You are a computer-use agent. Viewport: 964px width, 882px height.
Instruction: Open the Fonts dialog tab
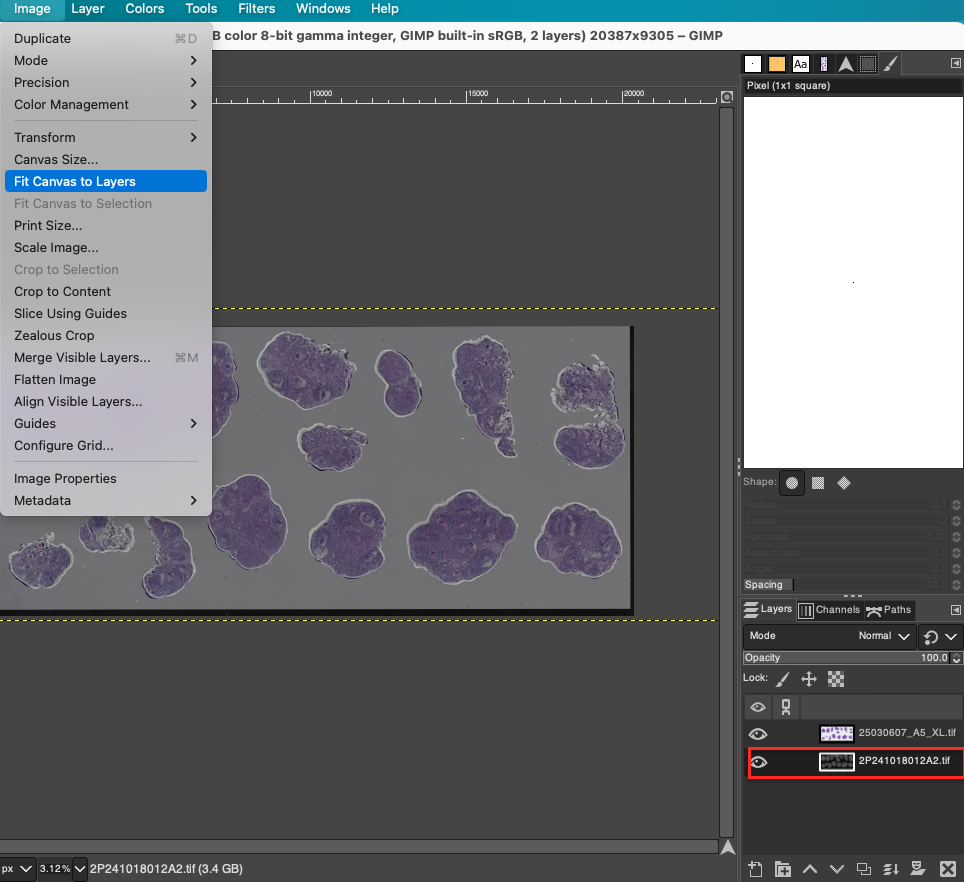click(x=800, y=64)
